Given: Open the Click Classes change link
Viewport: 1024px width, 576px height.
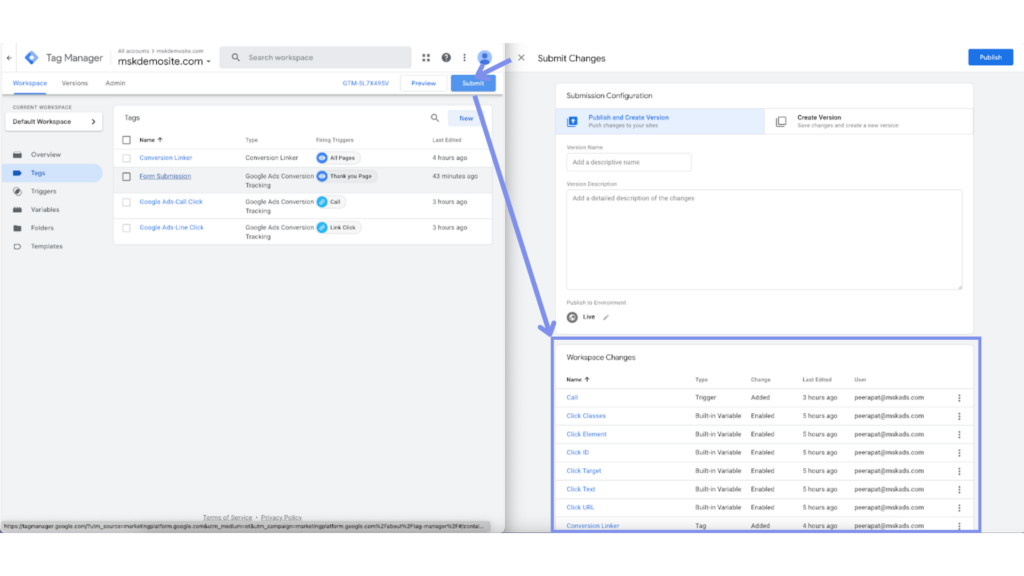Looking at the screenshot, I should 586,416.
